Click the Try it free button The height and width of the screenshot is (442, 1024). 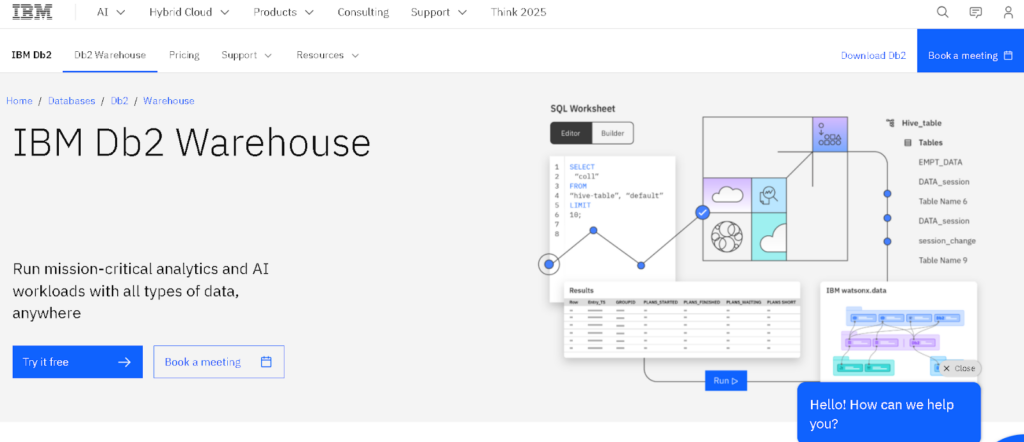coord(77,362)
